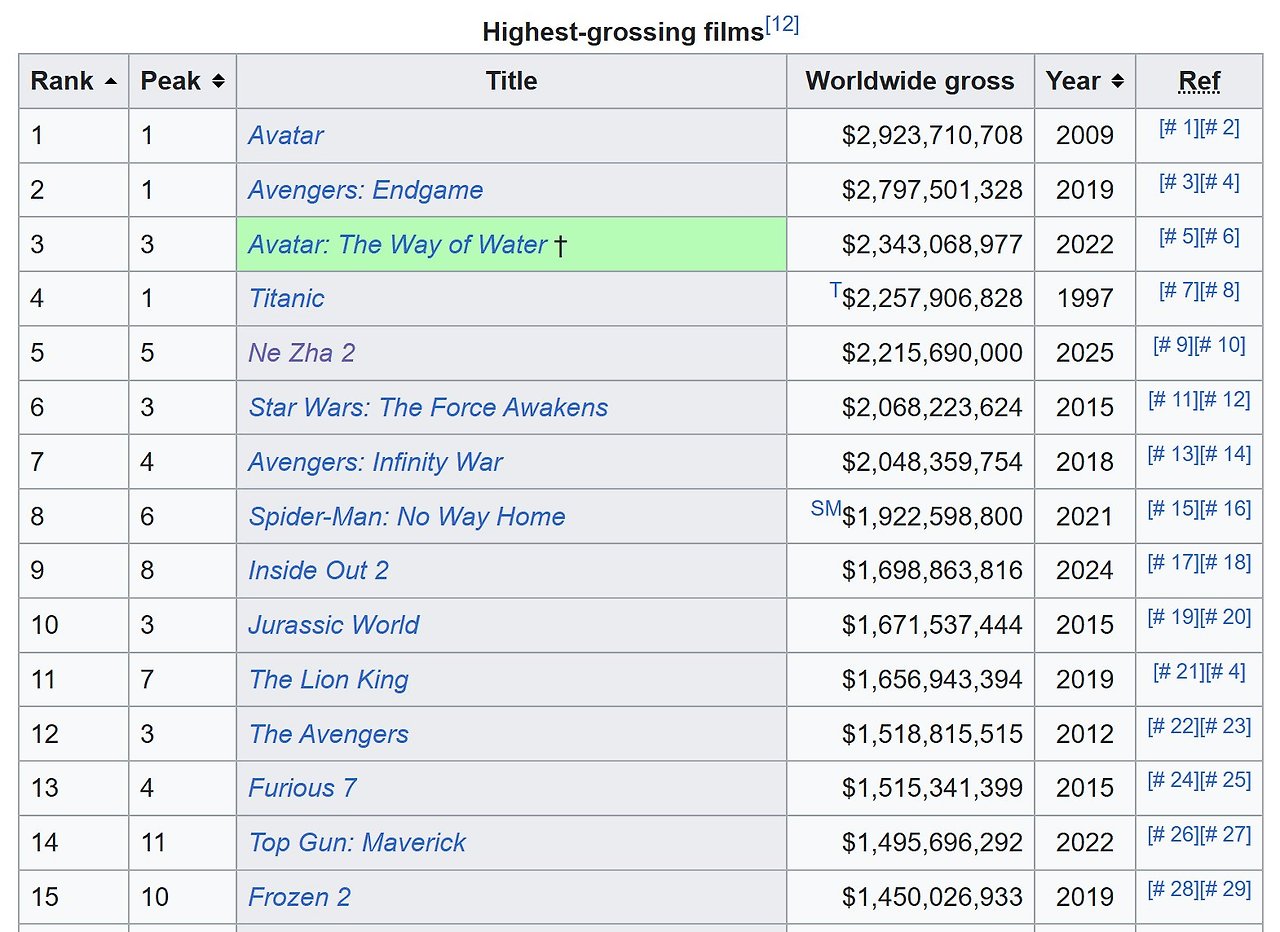Image resolution: width=1280 pixels, height=932 pixels.
Task: Open The Lion King link
Action: coord(329,679)
